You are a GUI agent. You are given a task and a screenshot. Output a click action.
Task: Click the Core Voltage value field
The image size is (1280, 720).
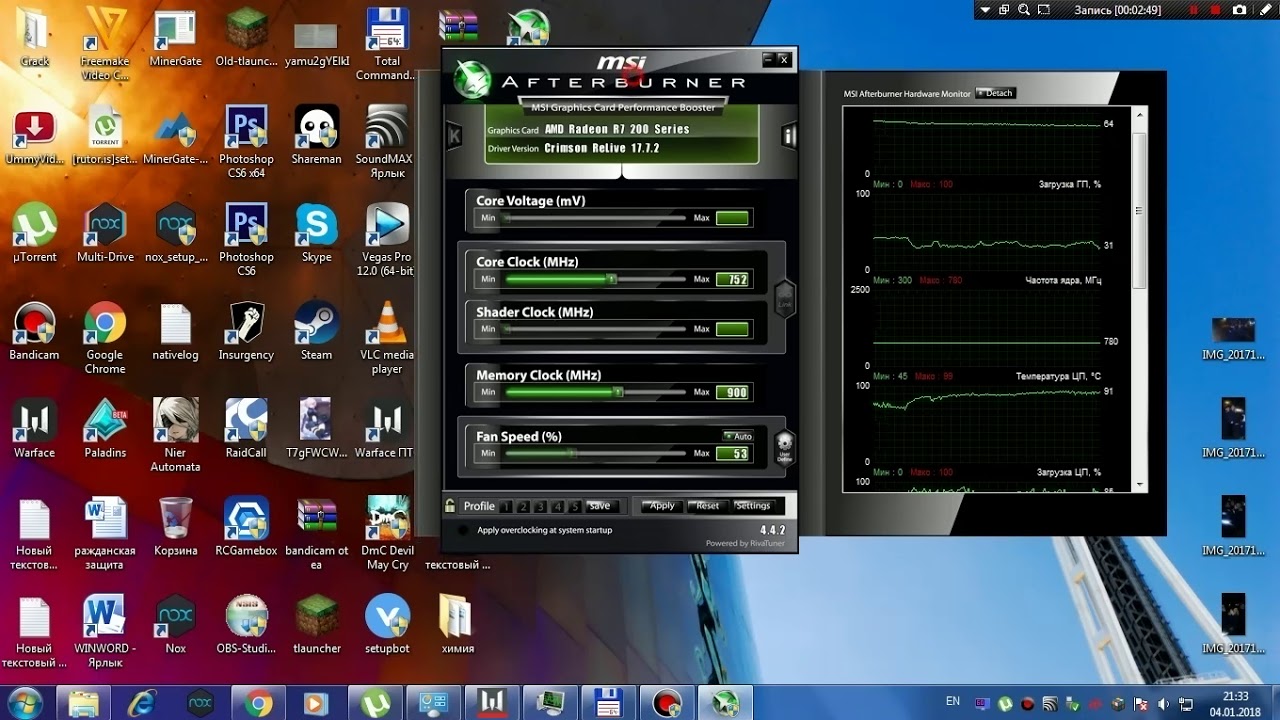(733, 218)
